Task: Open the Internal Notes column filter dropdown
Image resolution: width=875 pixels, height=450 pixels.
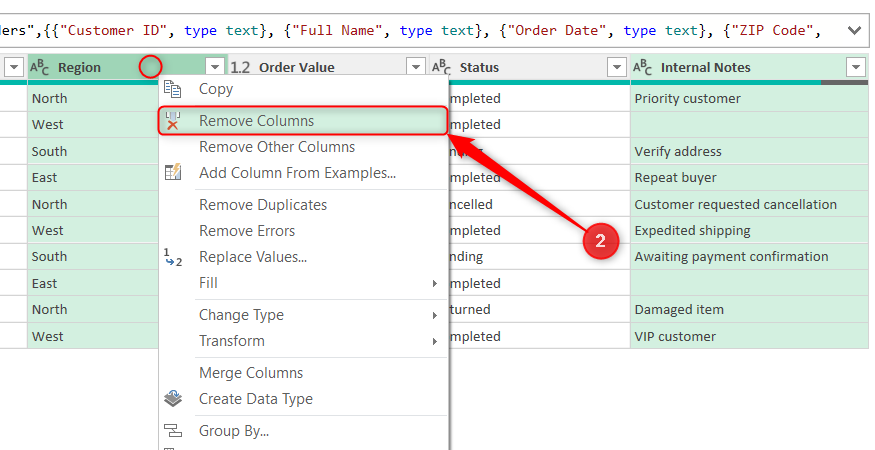Action: pos(856,68)
